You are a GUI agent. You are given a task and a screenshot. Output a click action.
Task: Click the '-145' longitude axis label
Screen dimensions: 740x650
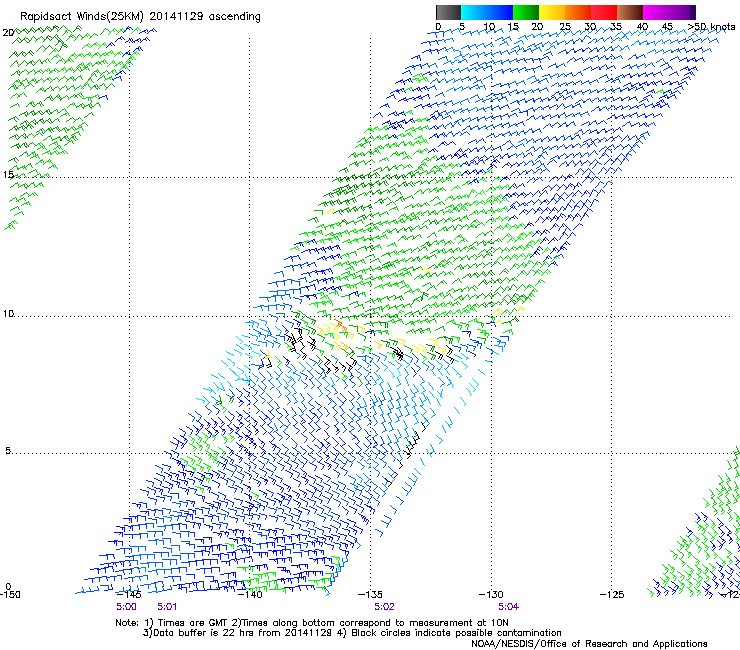point(129,594)
